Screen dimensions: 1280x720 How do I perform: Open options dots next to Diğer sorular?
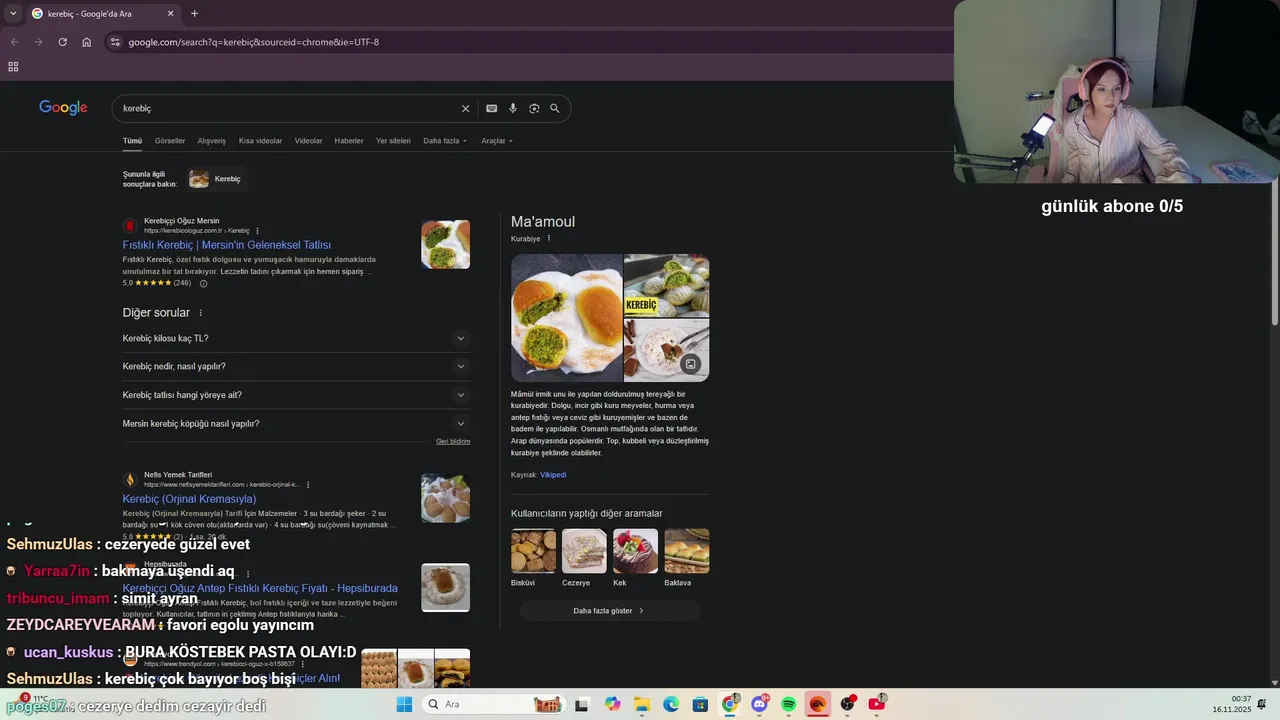[x=200, y=313]
